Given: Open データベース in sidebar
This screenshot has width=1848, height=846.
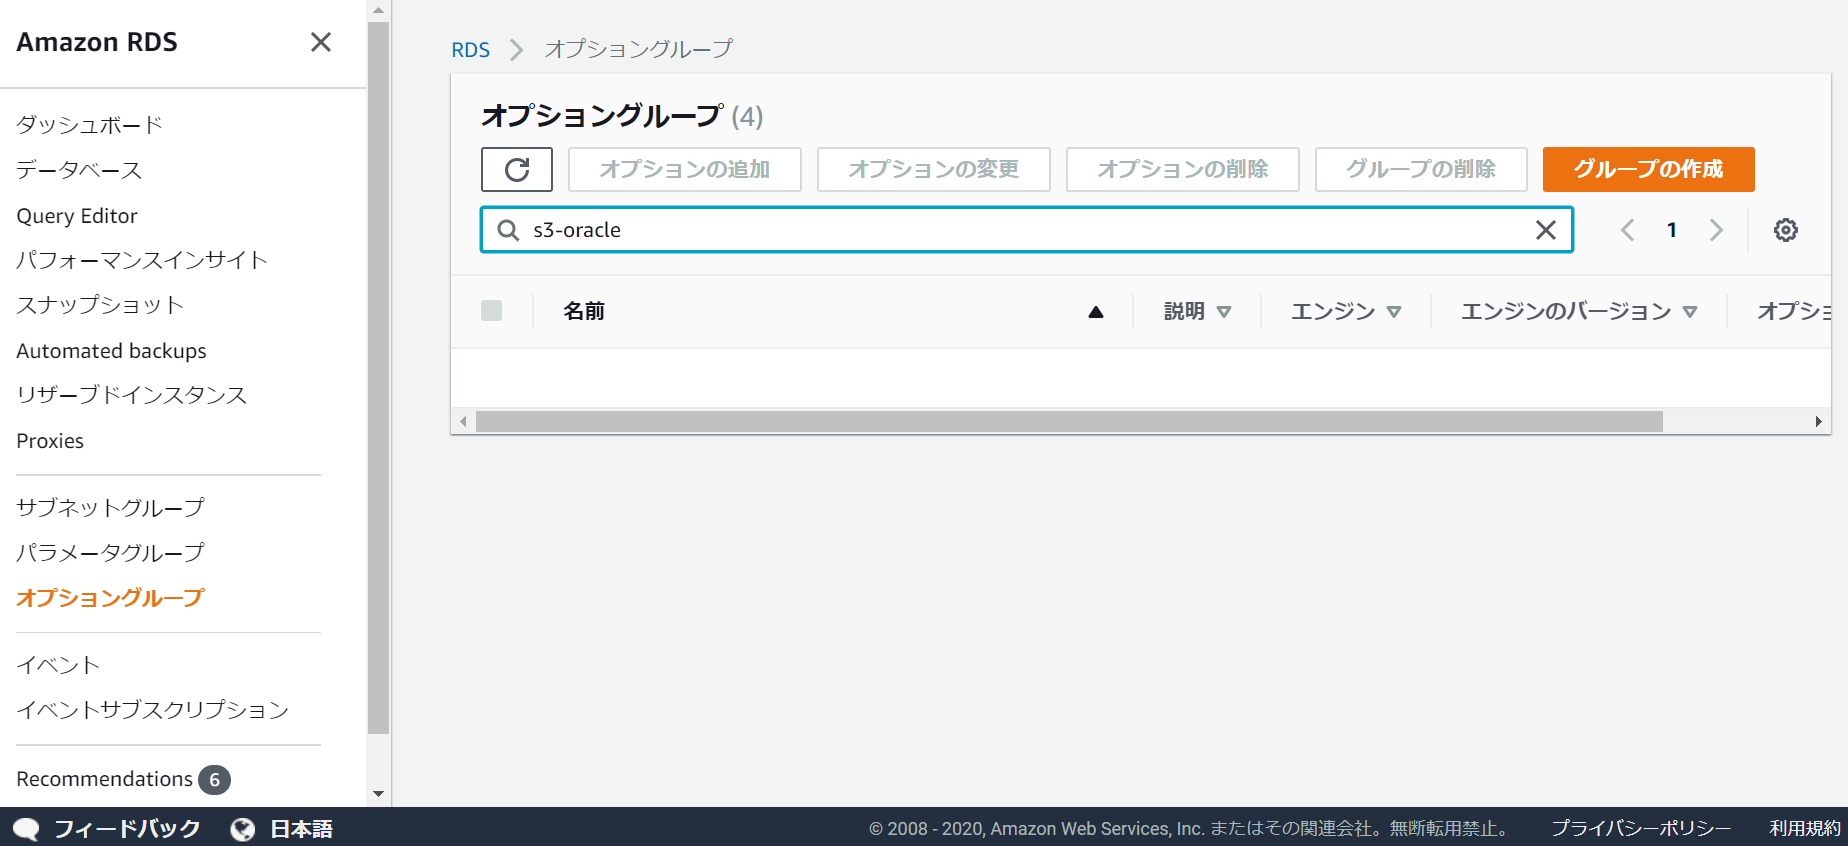Looking at the screenshot, I should pyautogui.click(x=79, y=170).
